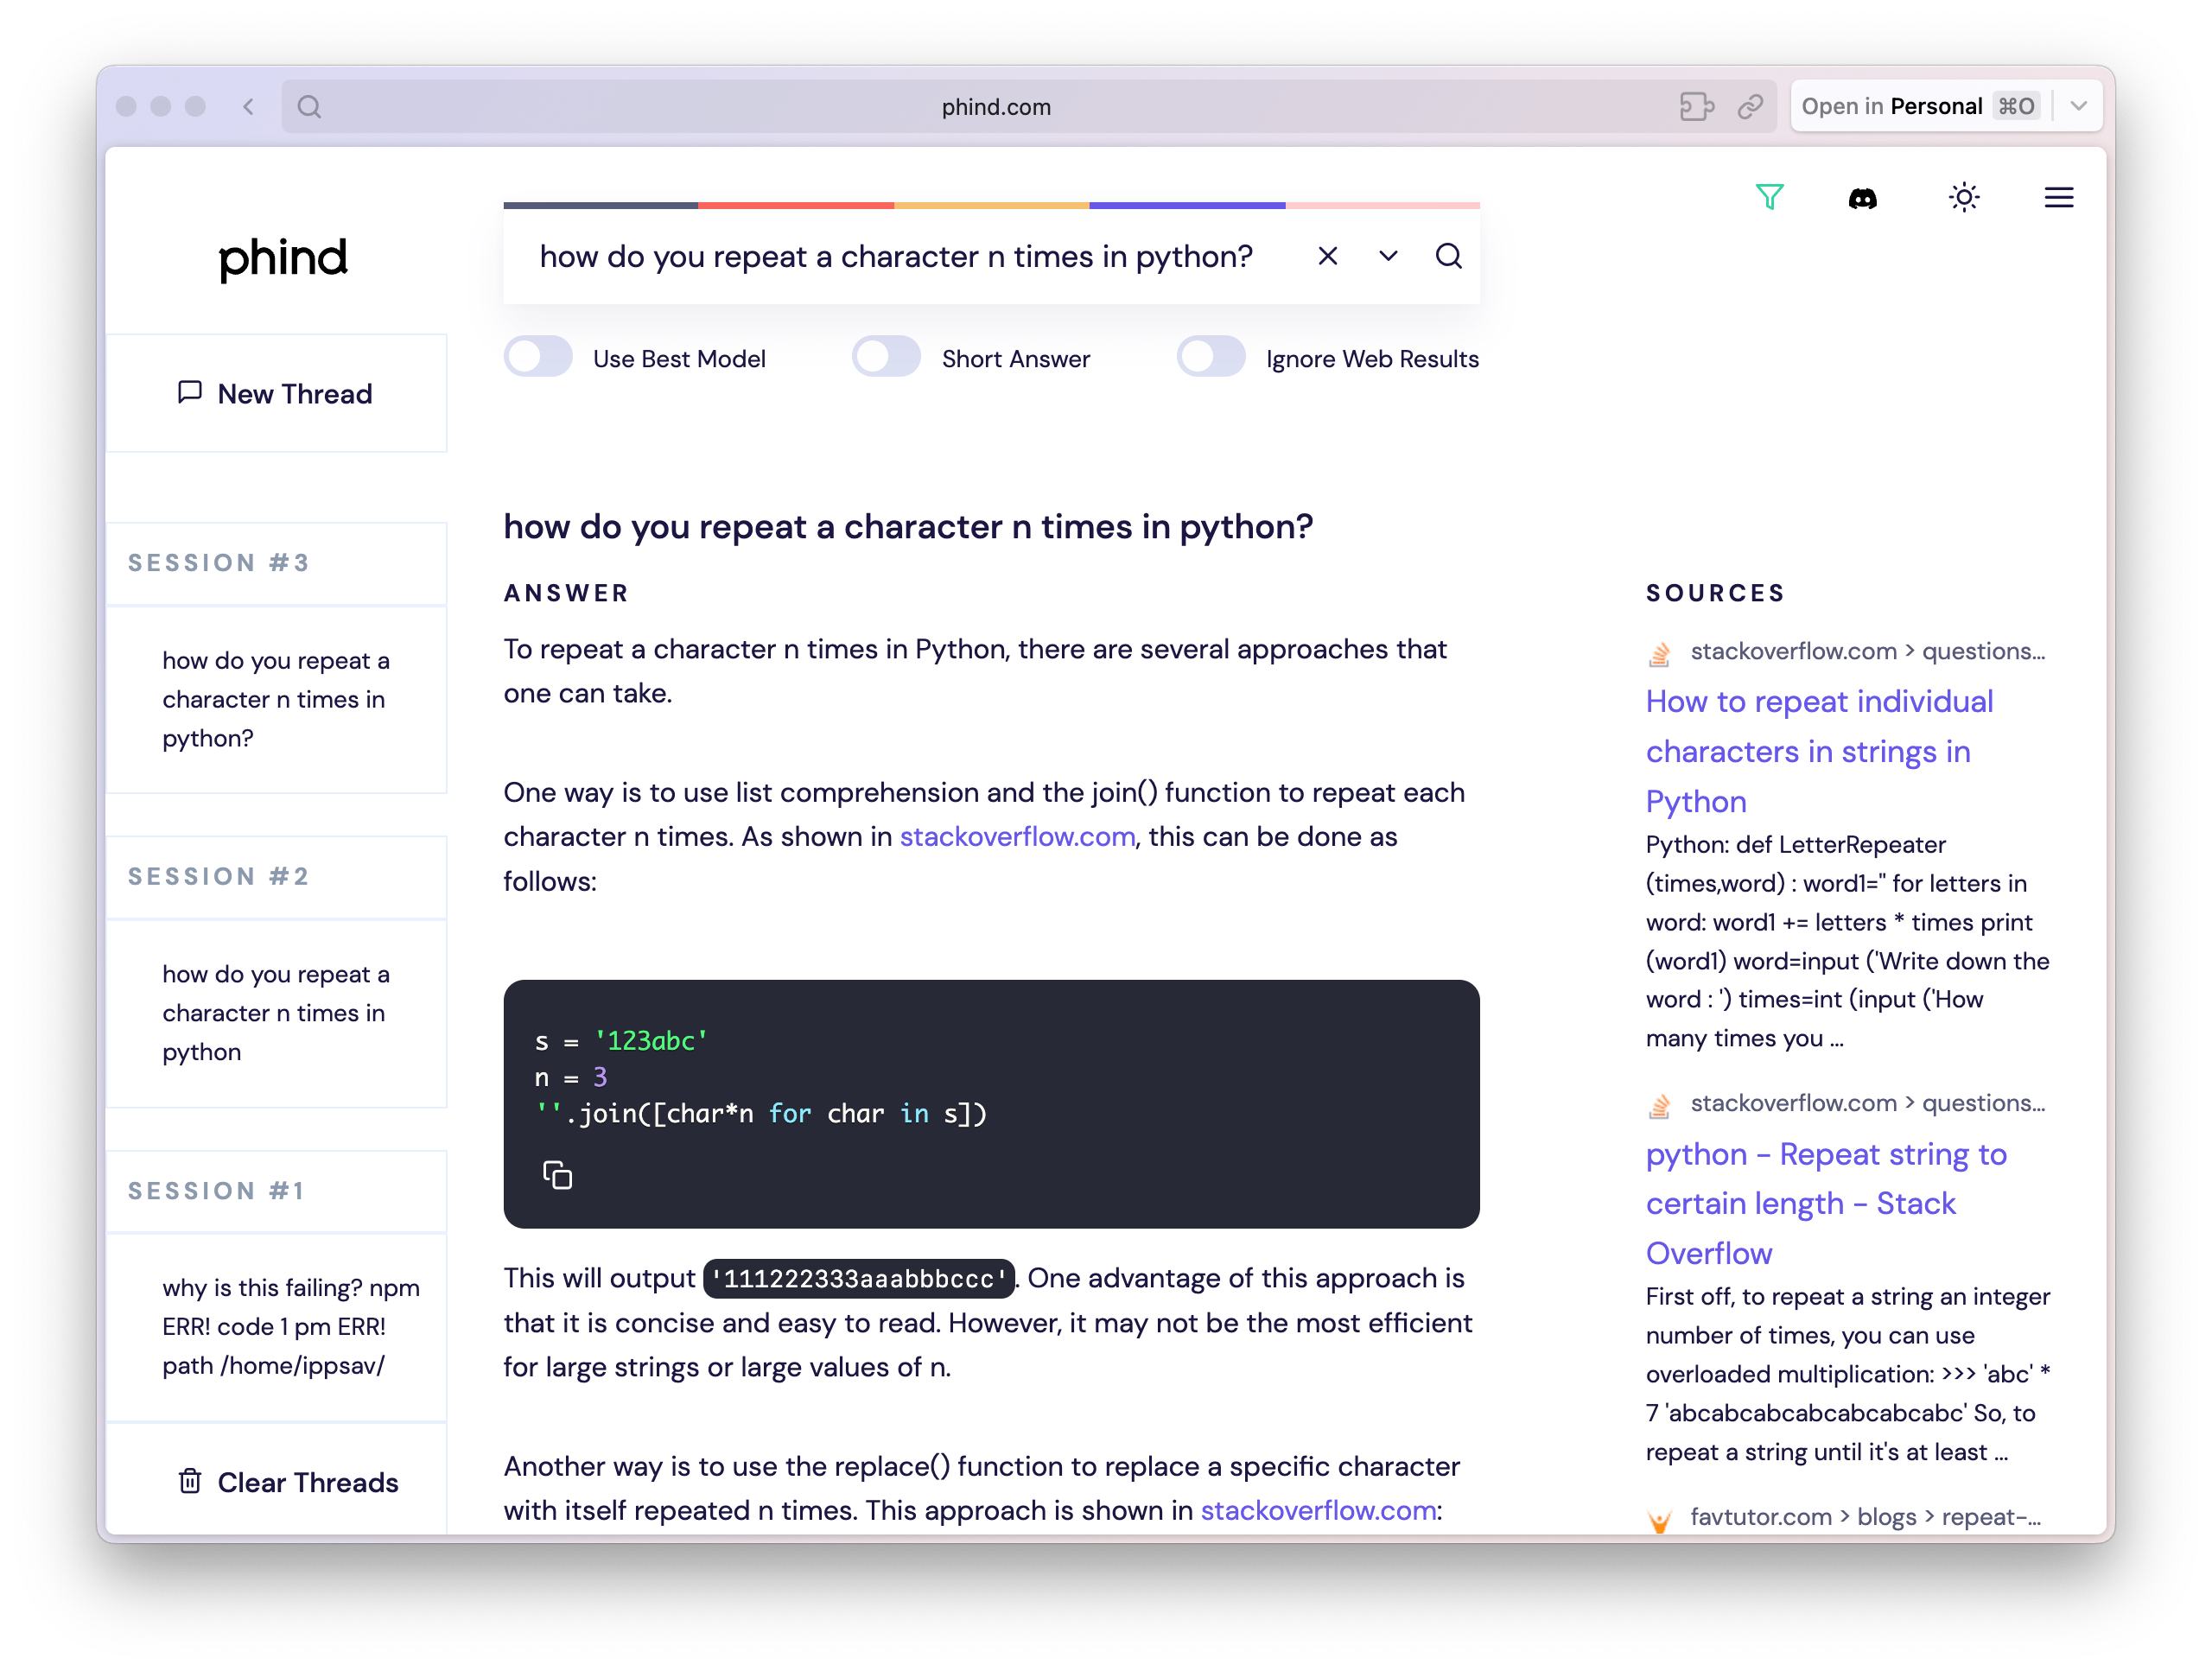
Task: Click the New Thread button
Action: coord(284,393)
